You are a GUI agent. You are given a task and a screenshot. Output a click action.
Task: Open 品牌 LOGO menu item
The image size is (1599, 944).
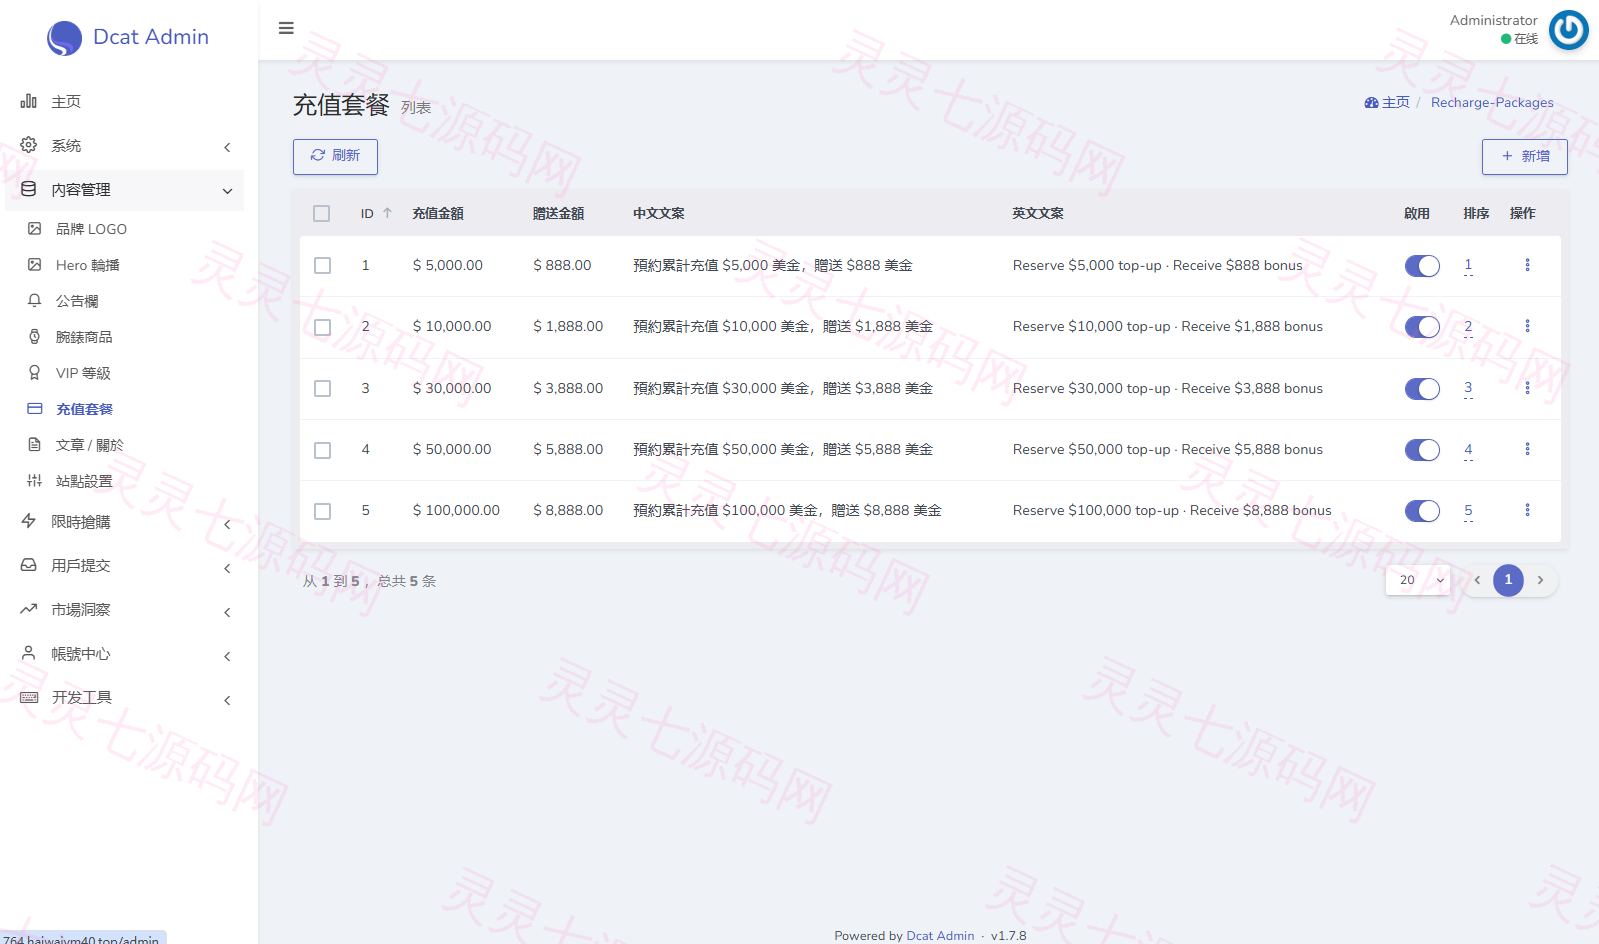tap(91, 229)
